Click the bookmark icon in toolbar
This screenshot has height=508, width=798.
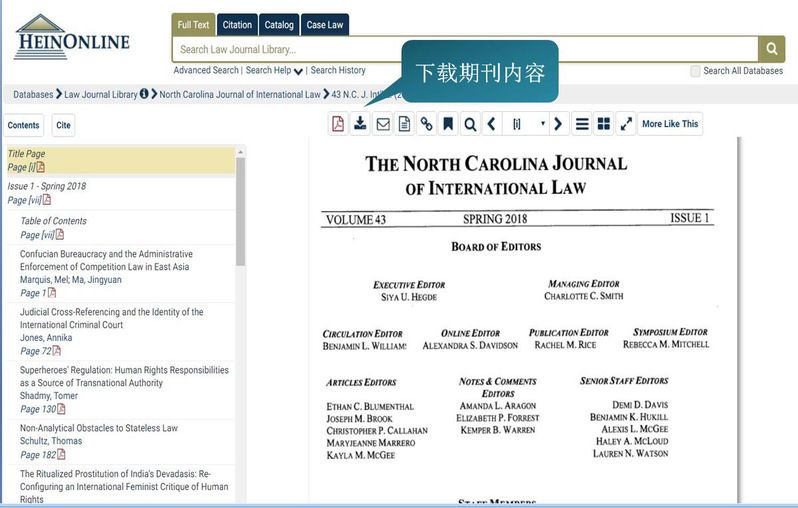pyautogui.click(x=448, y=124)
